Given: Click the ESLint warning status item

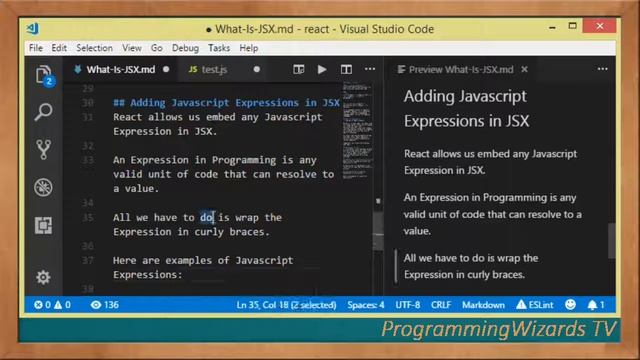Looking at the screenshot, I should 535,305.
